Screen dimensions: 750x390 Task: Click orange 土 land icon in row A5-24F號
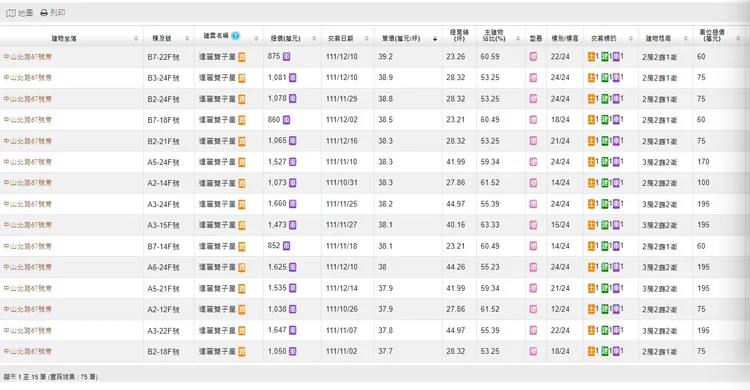coord(591,162)
